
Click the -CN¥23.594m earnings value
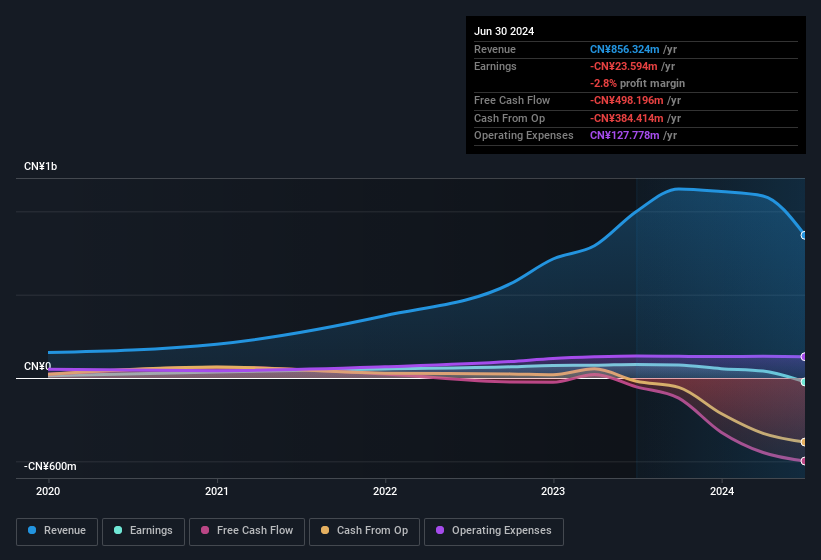624,66
